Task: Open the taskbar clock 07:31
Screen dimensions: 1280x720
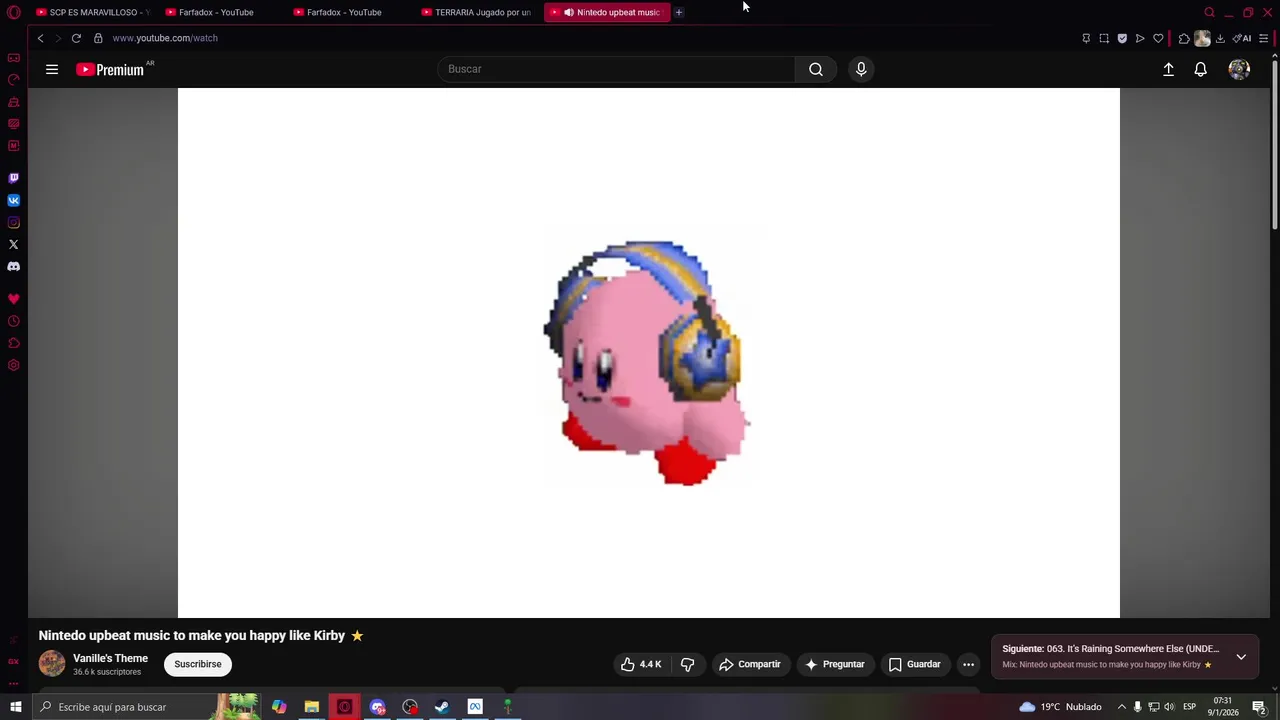Action: 1223,707
